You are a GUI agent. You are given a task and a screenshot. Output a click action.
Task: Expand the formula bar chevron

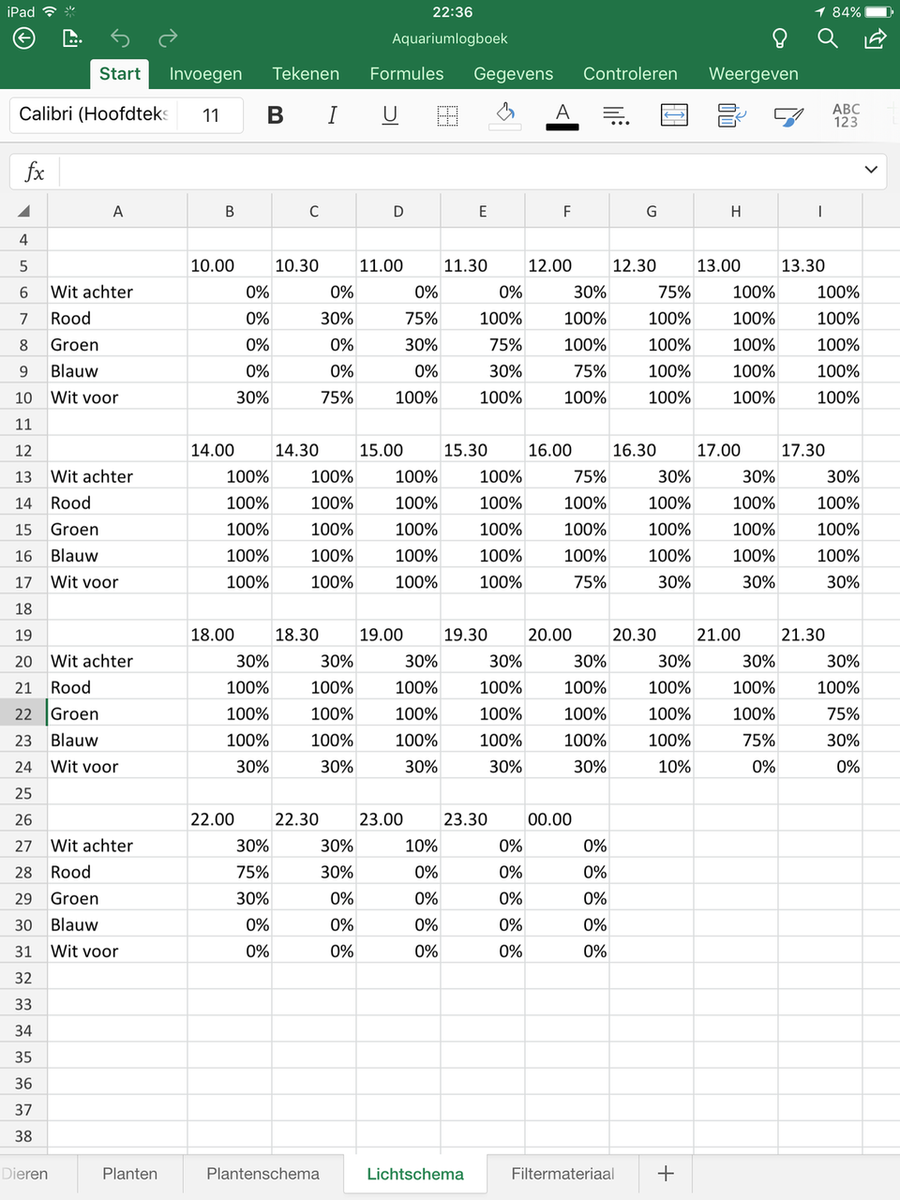coord(870,171)
